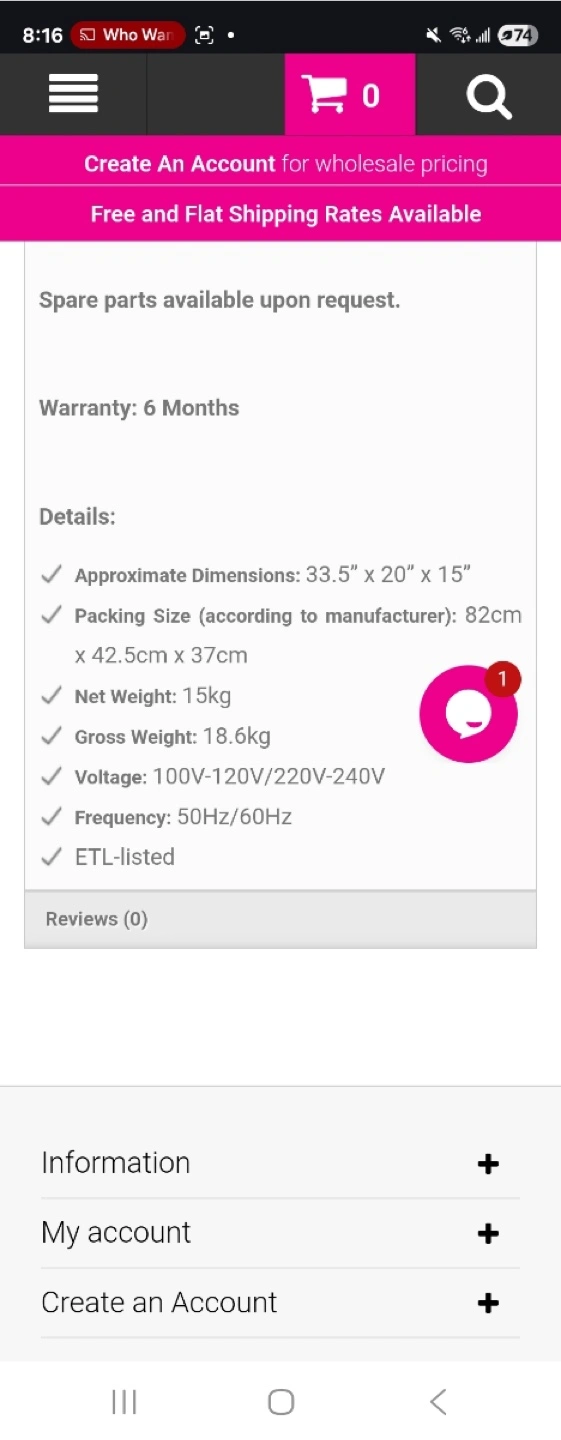Tap the Android home button
Screen dimensions: 561x1440
pos(281,1402)
